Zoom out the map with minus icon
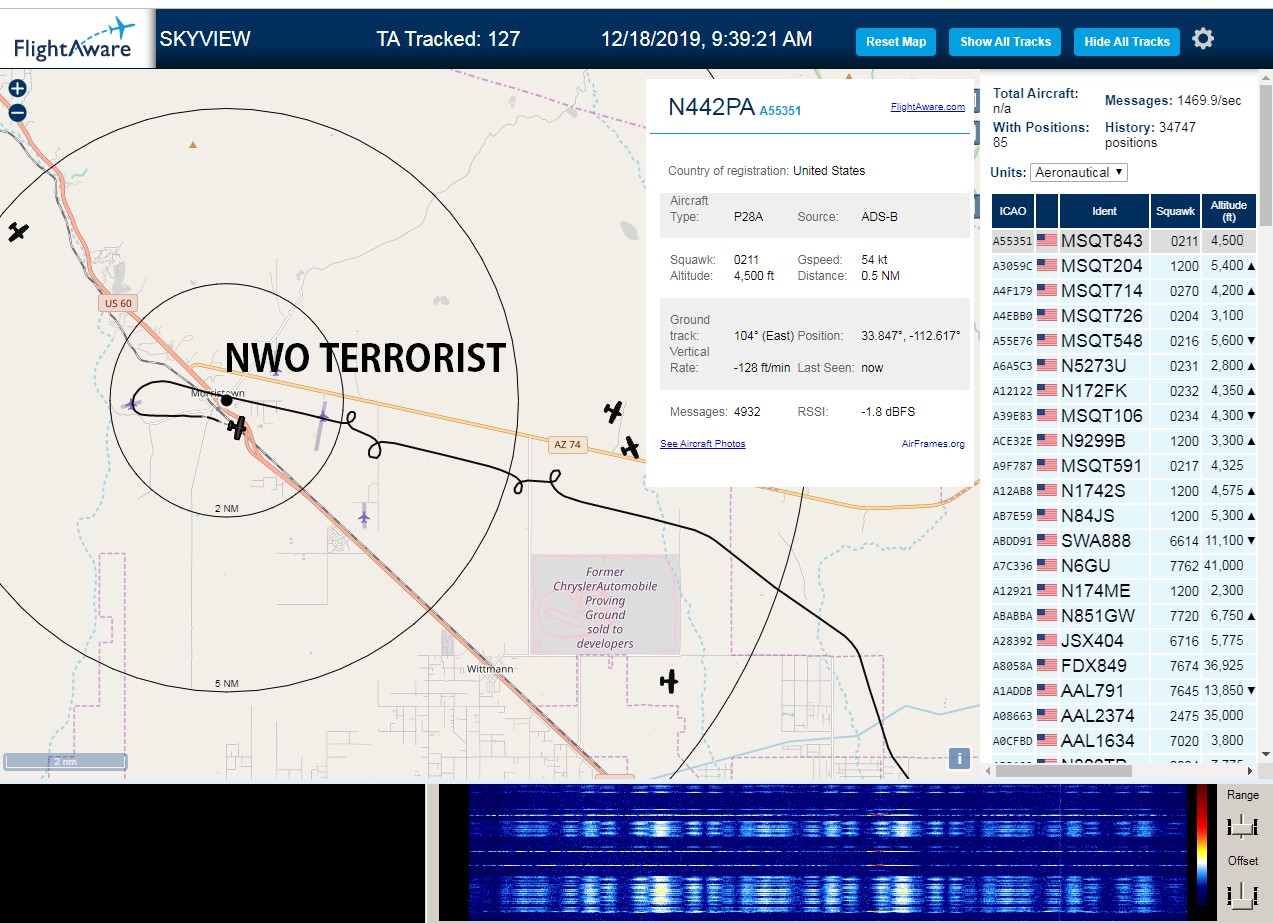 click(x=17, y=112)
